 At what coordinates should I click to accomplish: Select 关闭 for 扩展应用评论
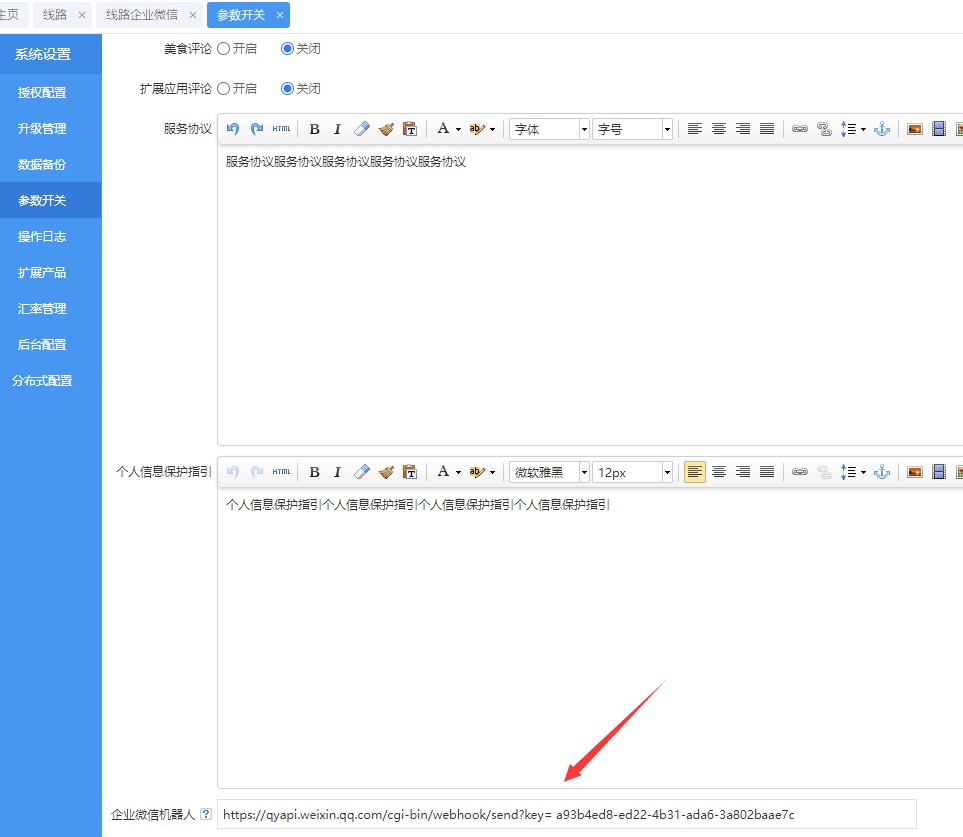[x=288, y=88]
